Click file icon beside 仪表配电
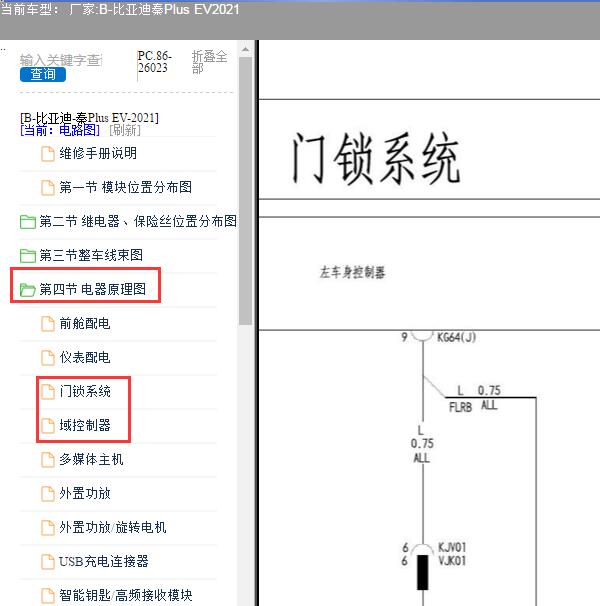This screenshot has width=600, height=606. 48,358
